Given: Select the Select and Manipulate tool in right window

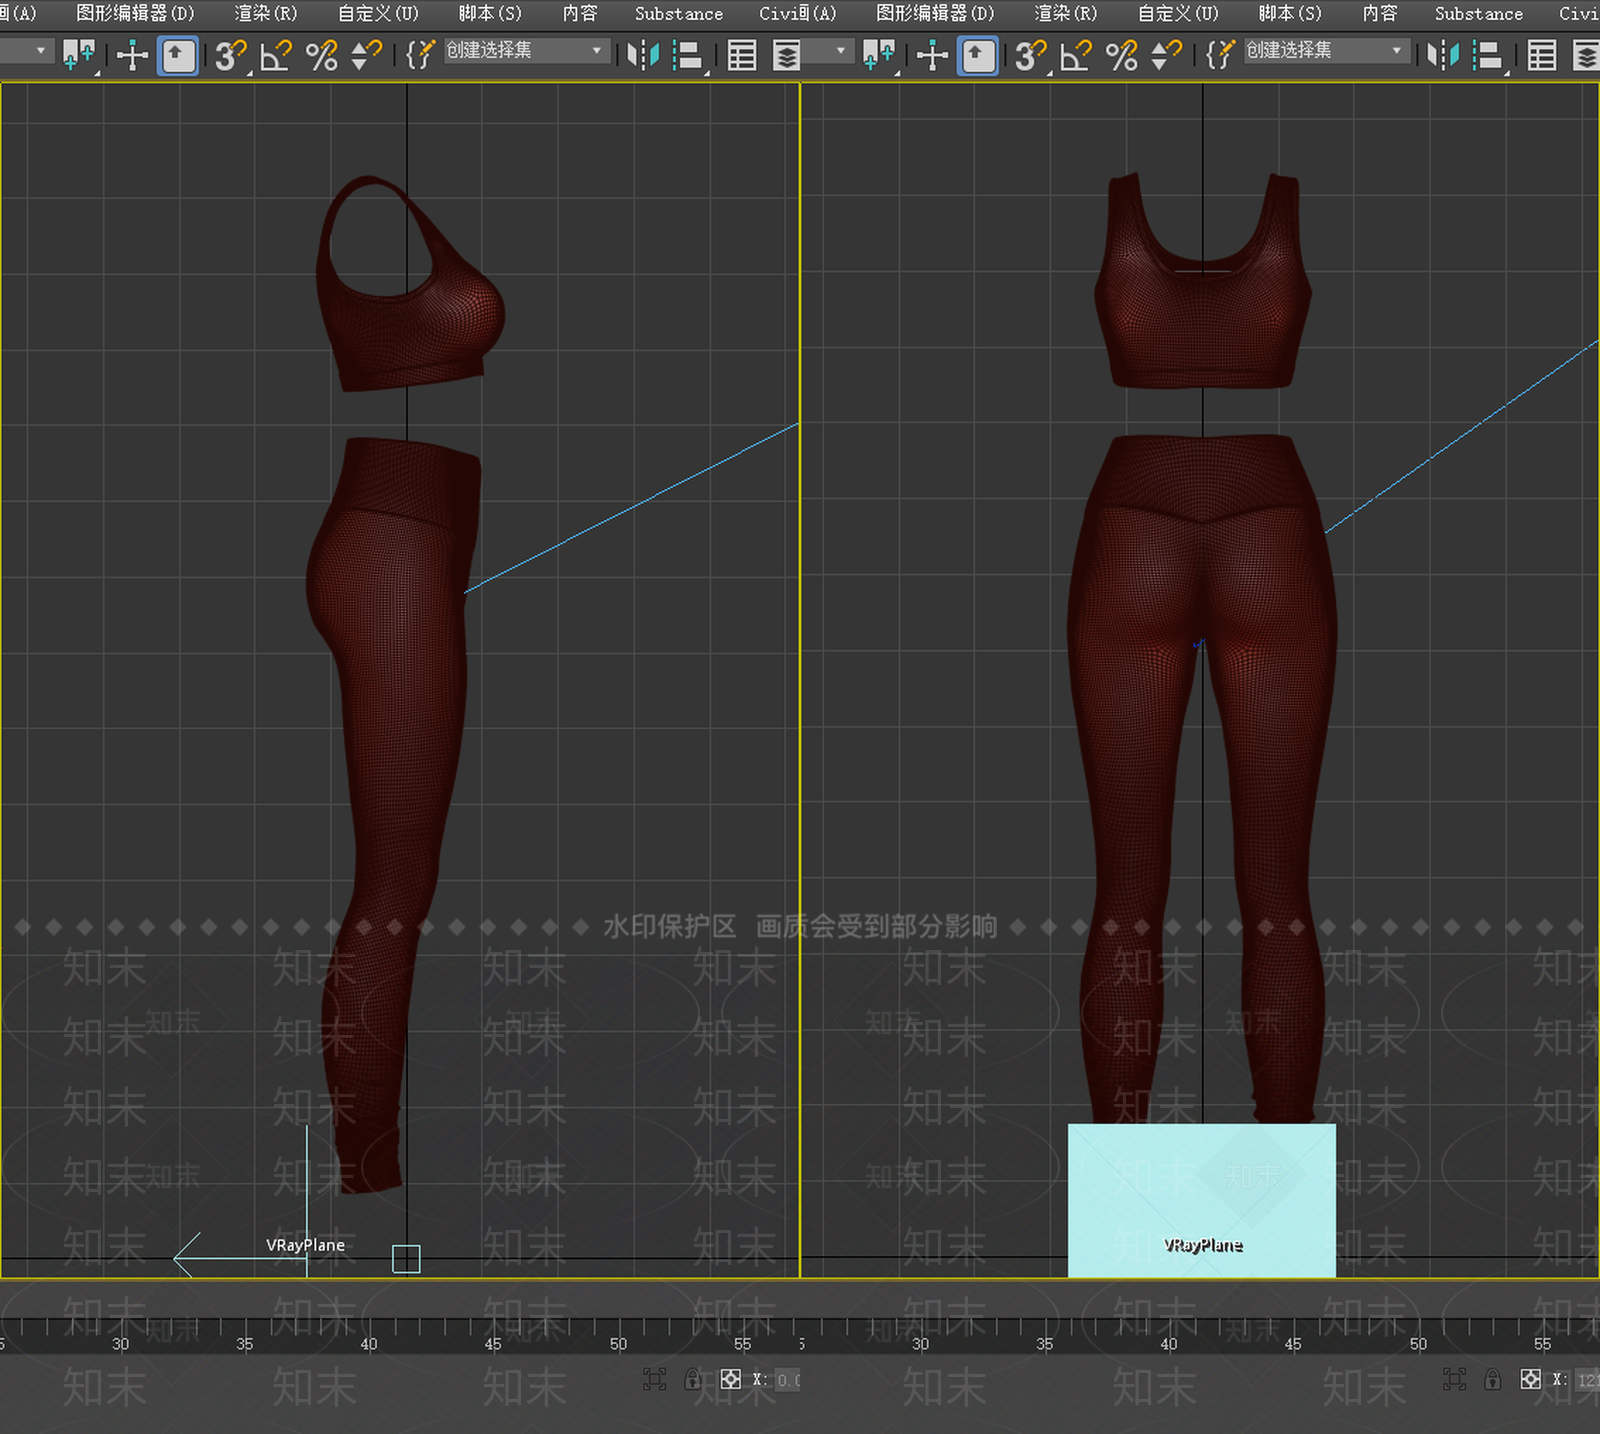Looking at the screenshot, I should click(932, 55).
